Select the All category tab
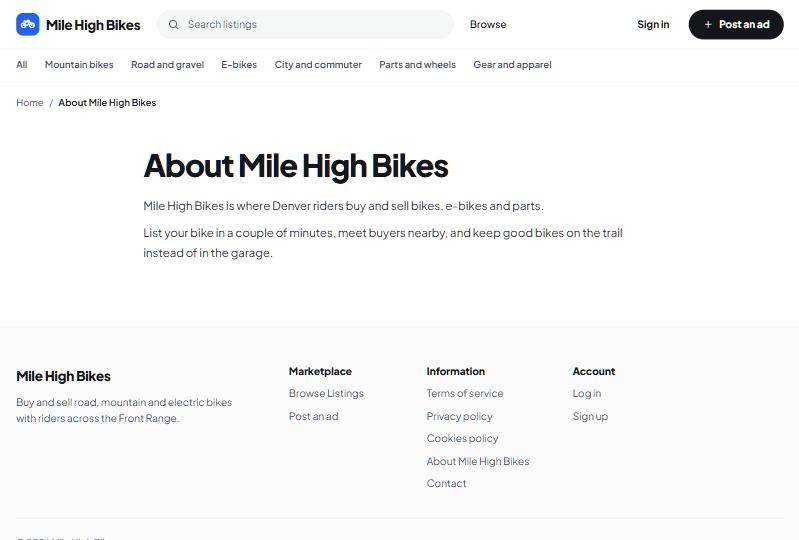 [x=21, y=65]
